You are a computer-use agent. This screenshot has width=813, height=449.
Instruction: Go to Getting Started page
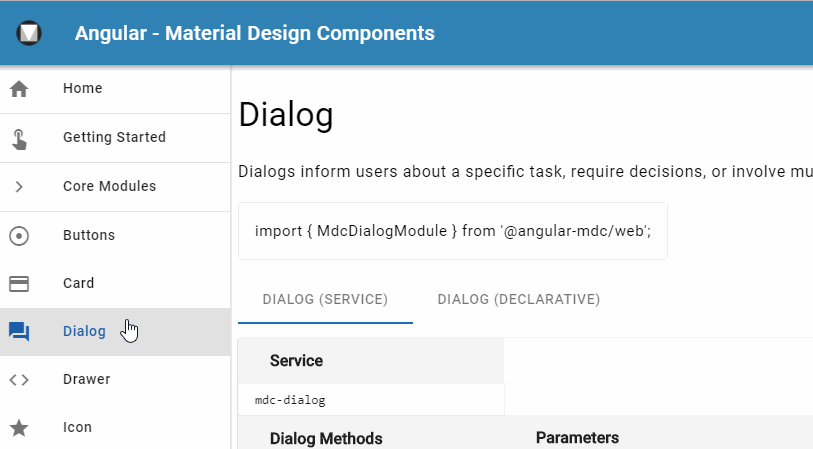[115, 138]
